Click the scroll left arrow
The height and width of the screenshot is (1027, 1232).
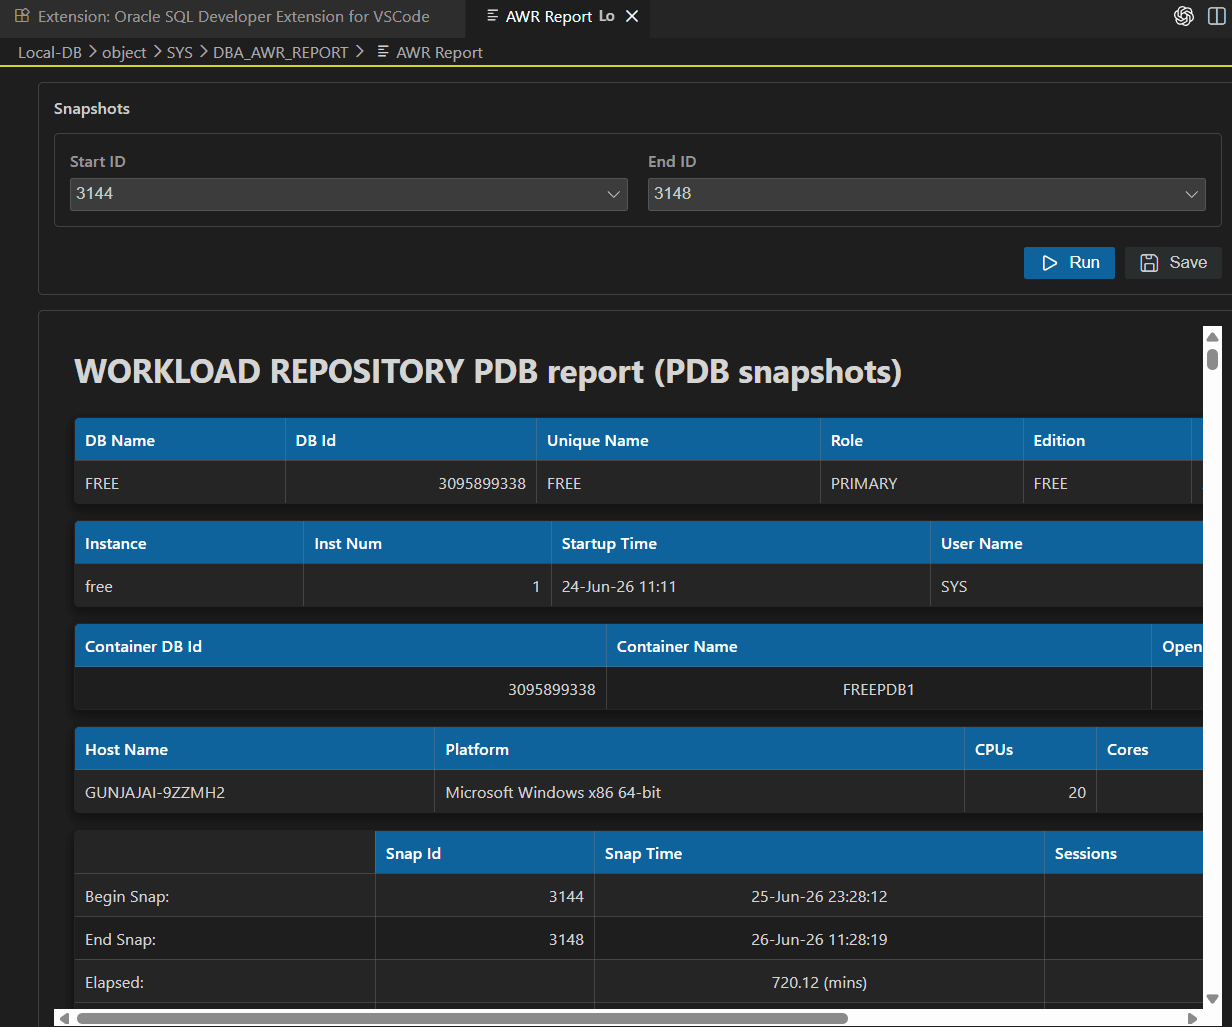point(64,1018)
